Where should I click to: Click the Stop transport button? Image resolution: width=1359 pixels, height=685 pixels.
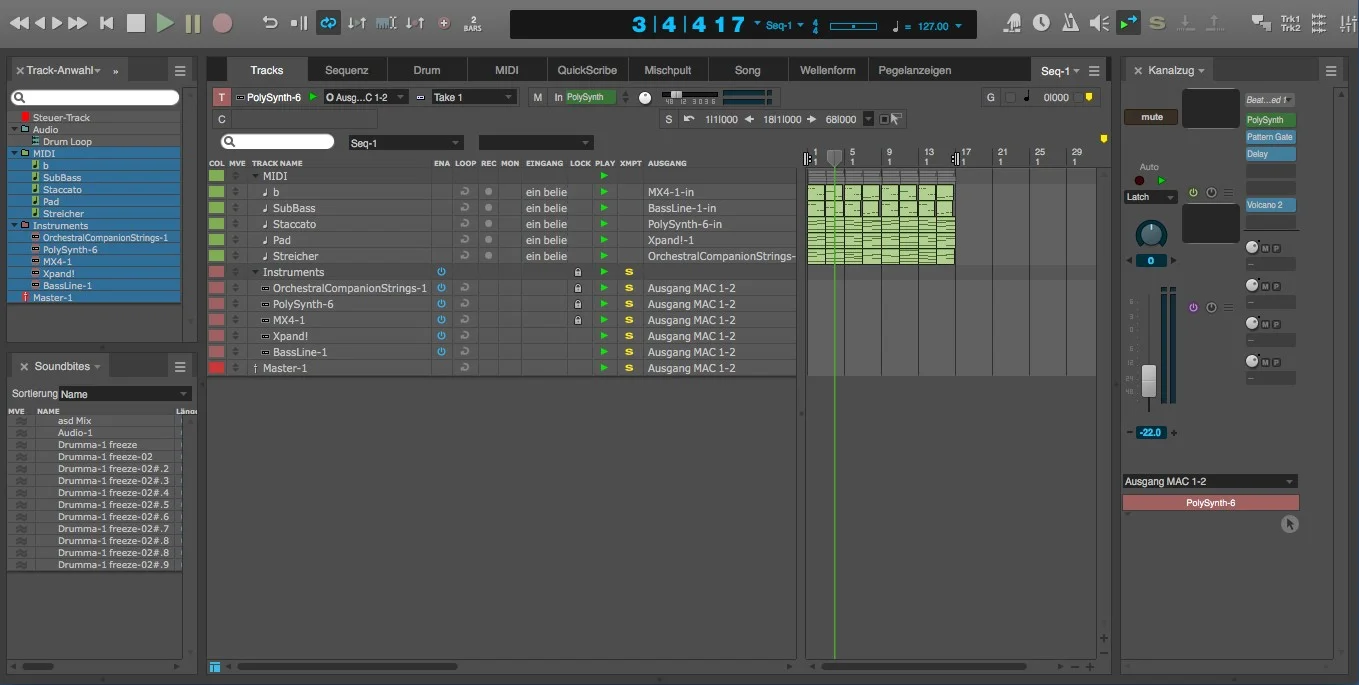point(136,22)
